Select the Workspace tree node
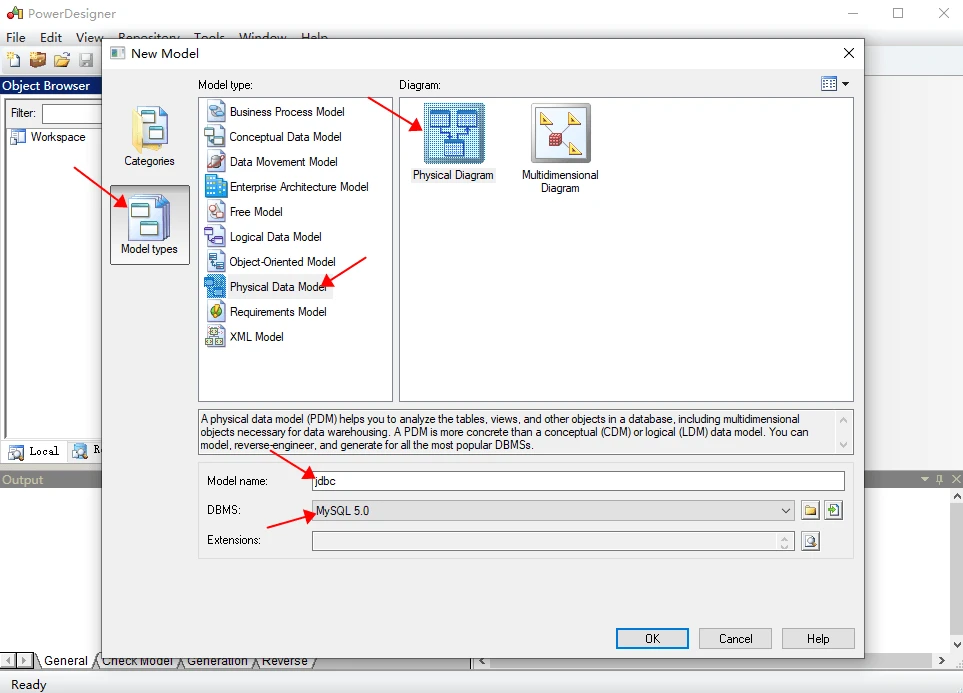 [58, 137]
